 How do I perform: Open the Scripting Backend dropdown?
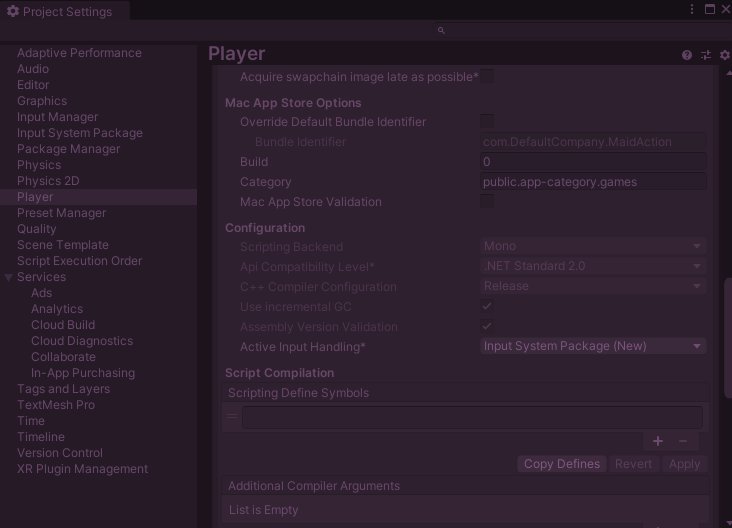[x=593, y=247]
